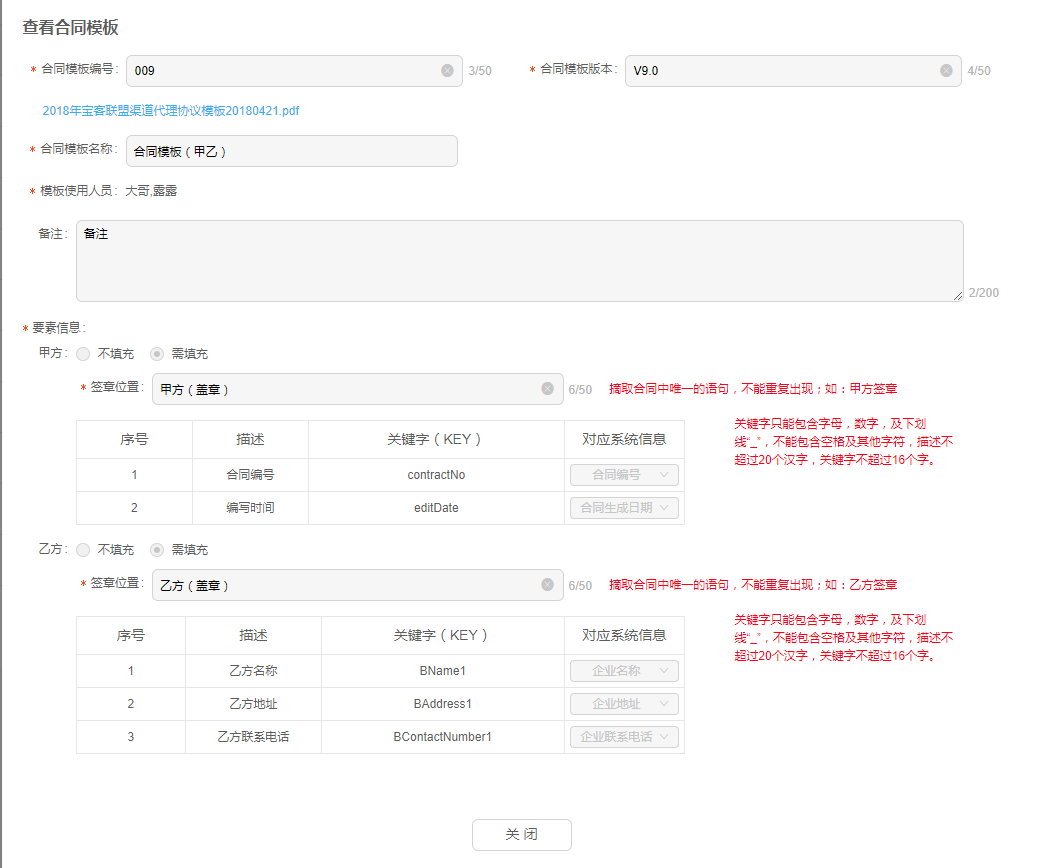Click the 合同模板名称 input field

(x=291, y=151)
